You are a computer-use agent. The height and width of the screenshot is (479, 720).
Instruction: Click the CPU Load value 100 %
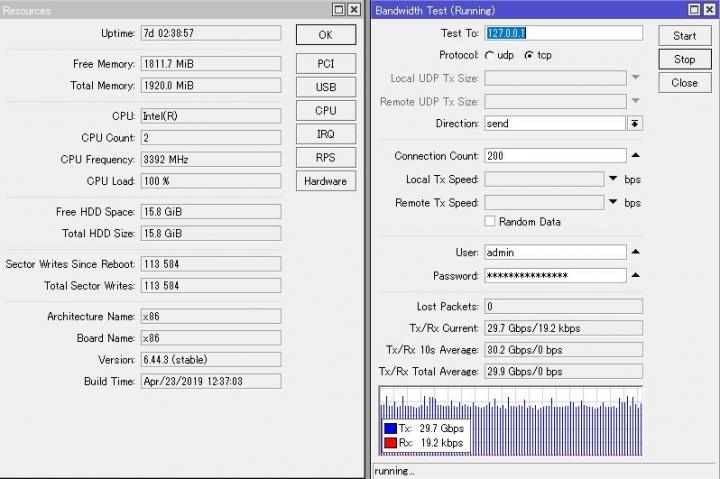(211, 181)
